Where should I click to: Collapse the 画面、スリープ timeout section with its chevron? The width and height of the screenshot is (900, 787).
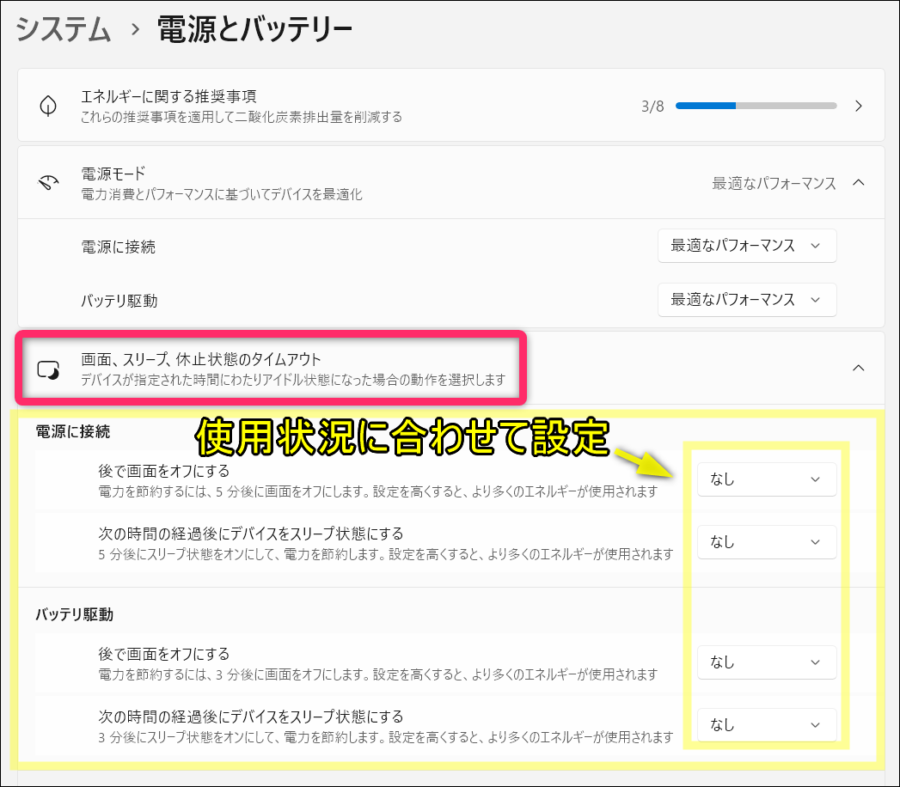coord(858,368)
